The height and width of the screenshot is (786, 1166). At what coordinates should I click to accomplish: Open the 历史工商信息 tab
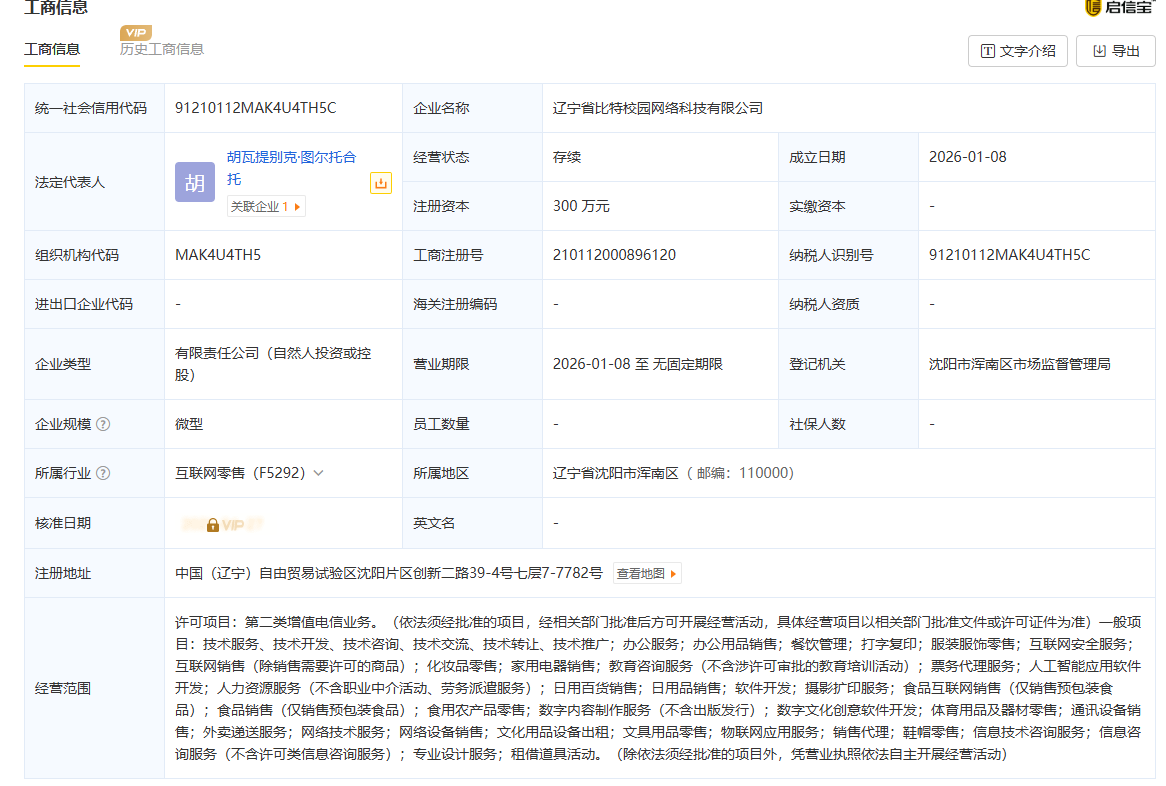click(161, 49)
